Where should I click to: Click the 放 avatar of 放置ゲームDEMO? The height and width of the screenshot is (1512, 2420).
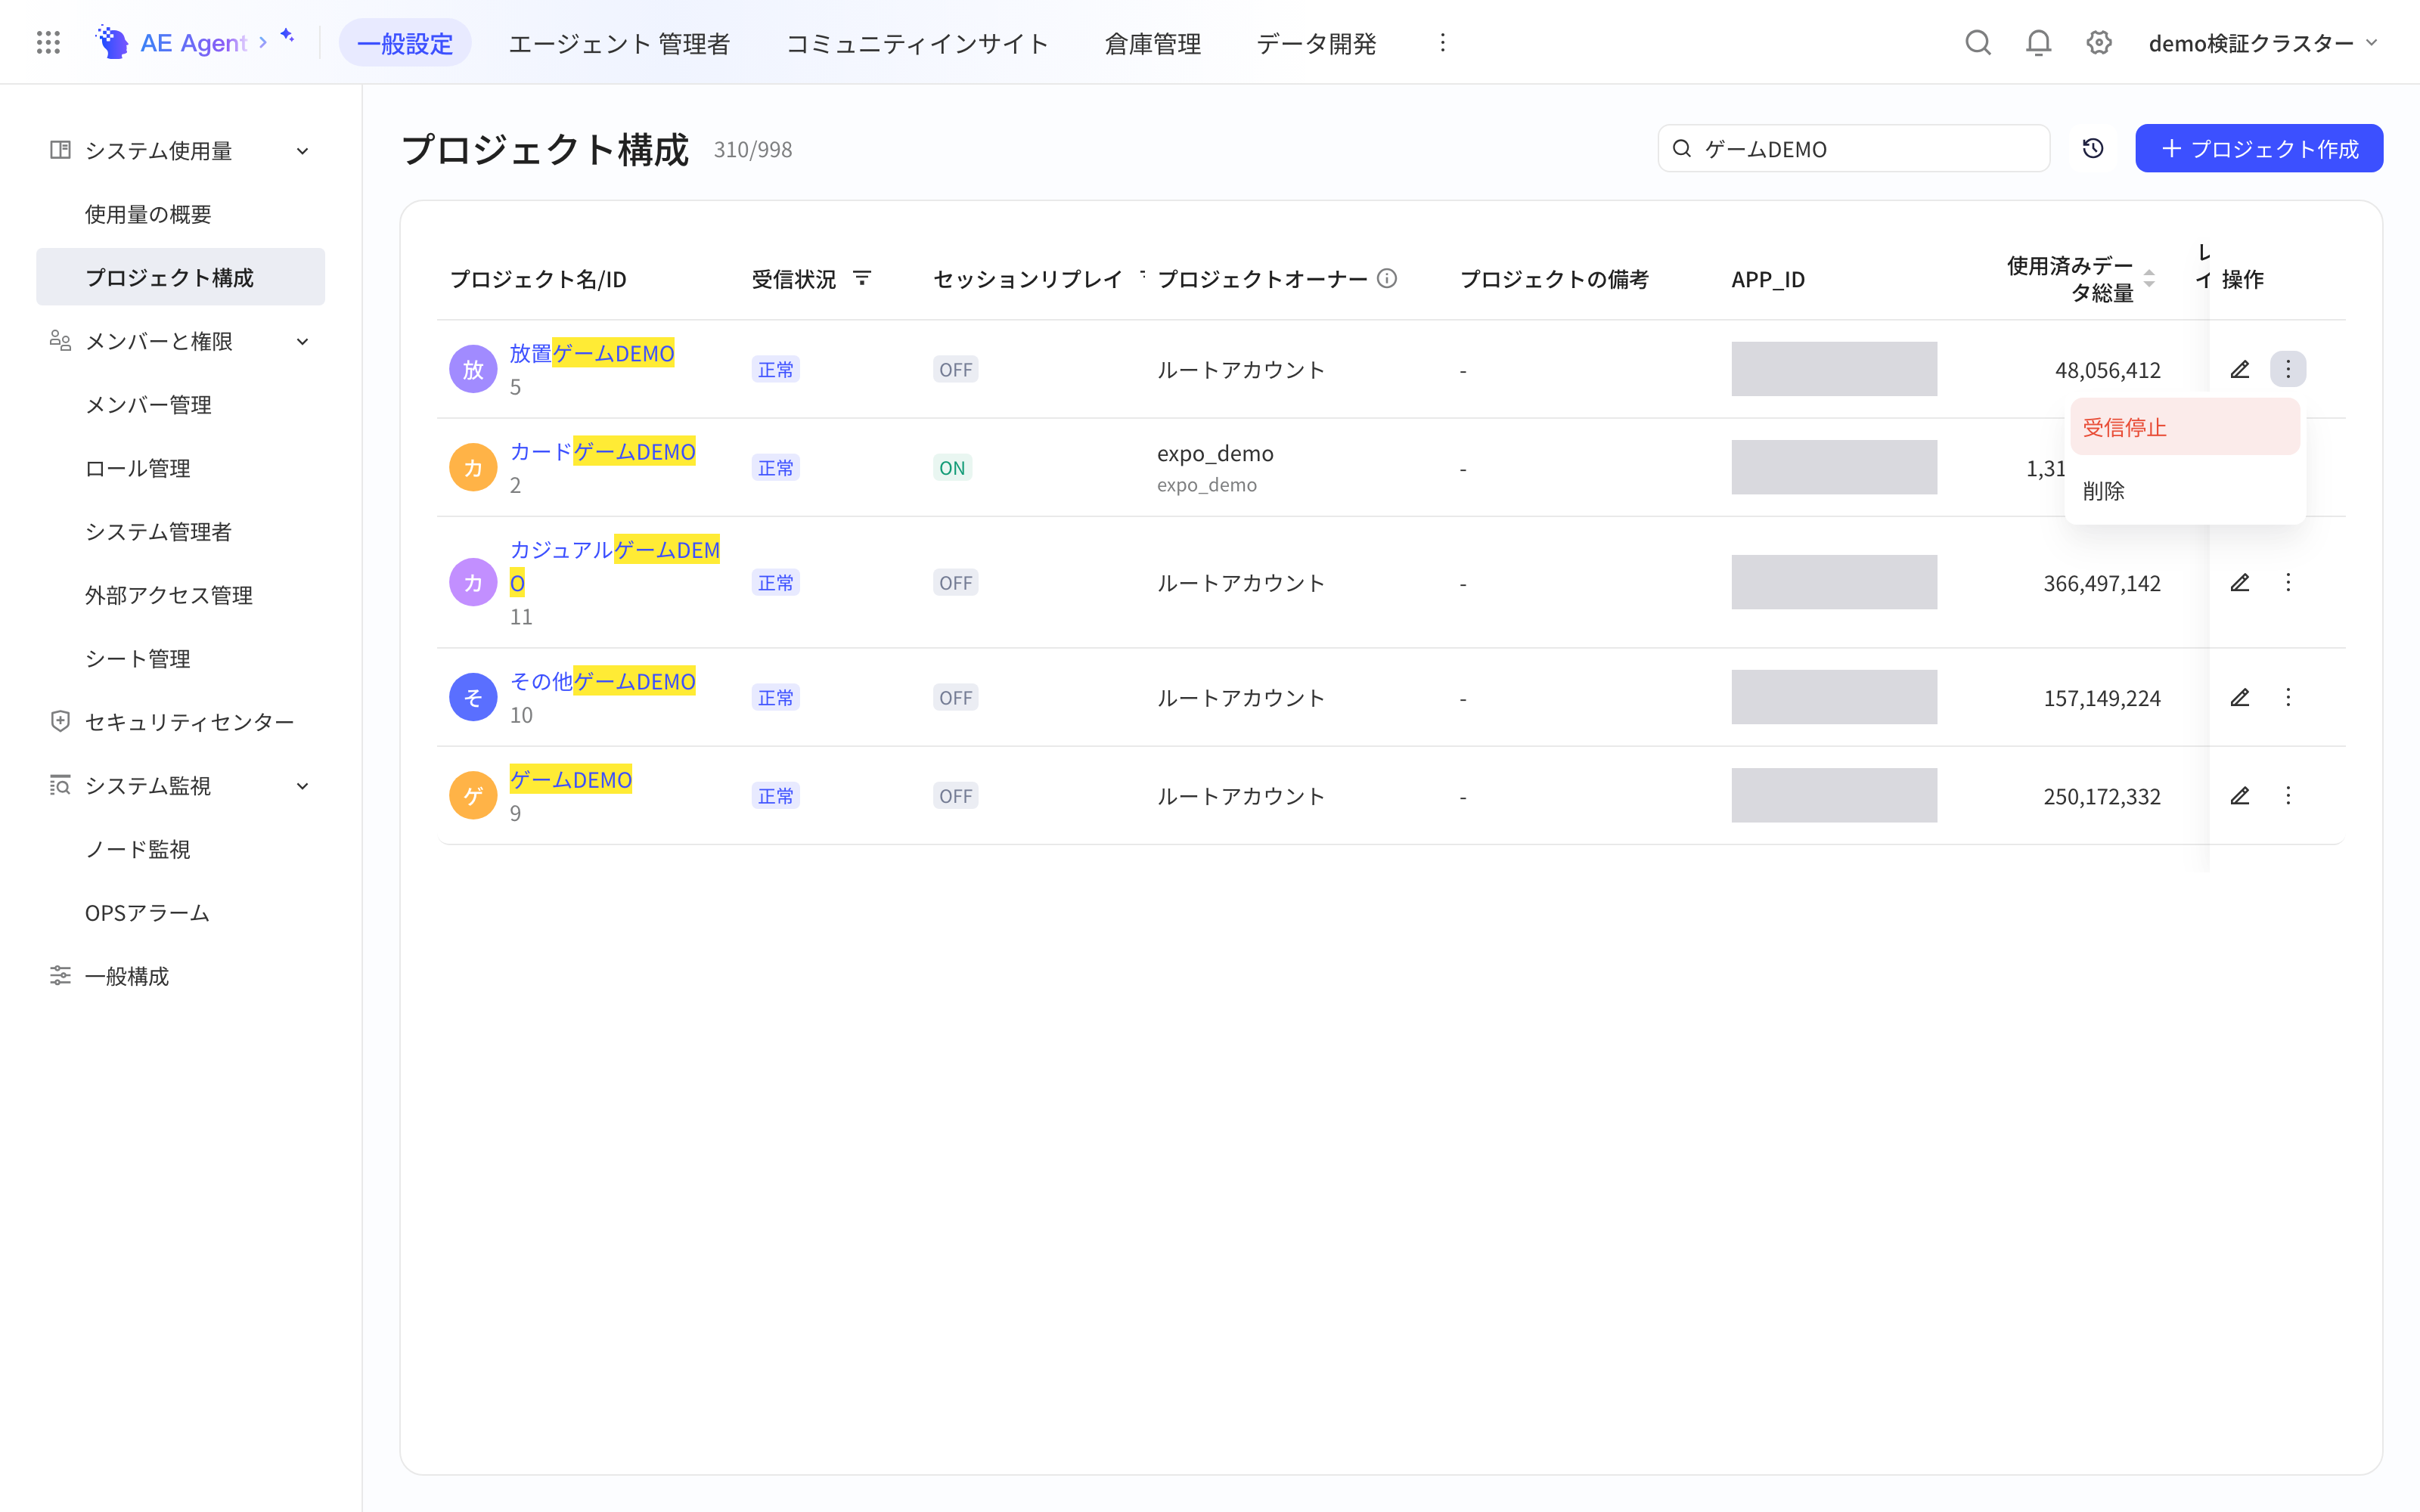click(x=473, y=369)
